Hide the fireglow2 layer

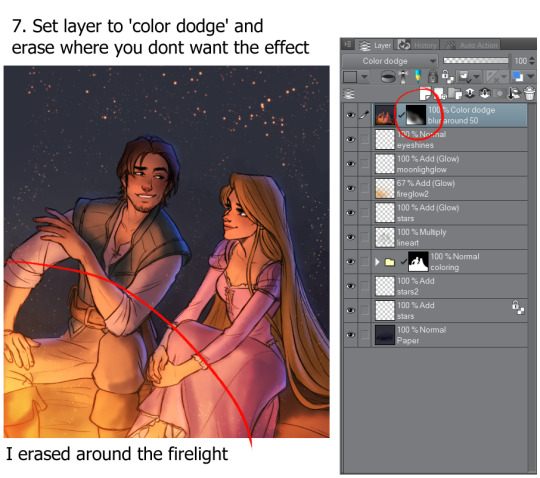point(351,188)
